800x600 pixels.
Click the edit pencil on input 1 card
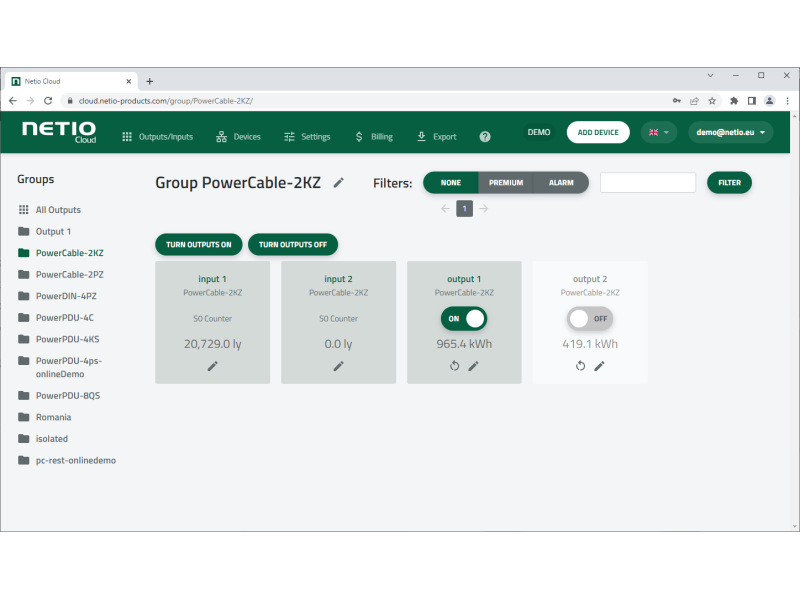[213, 366]
